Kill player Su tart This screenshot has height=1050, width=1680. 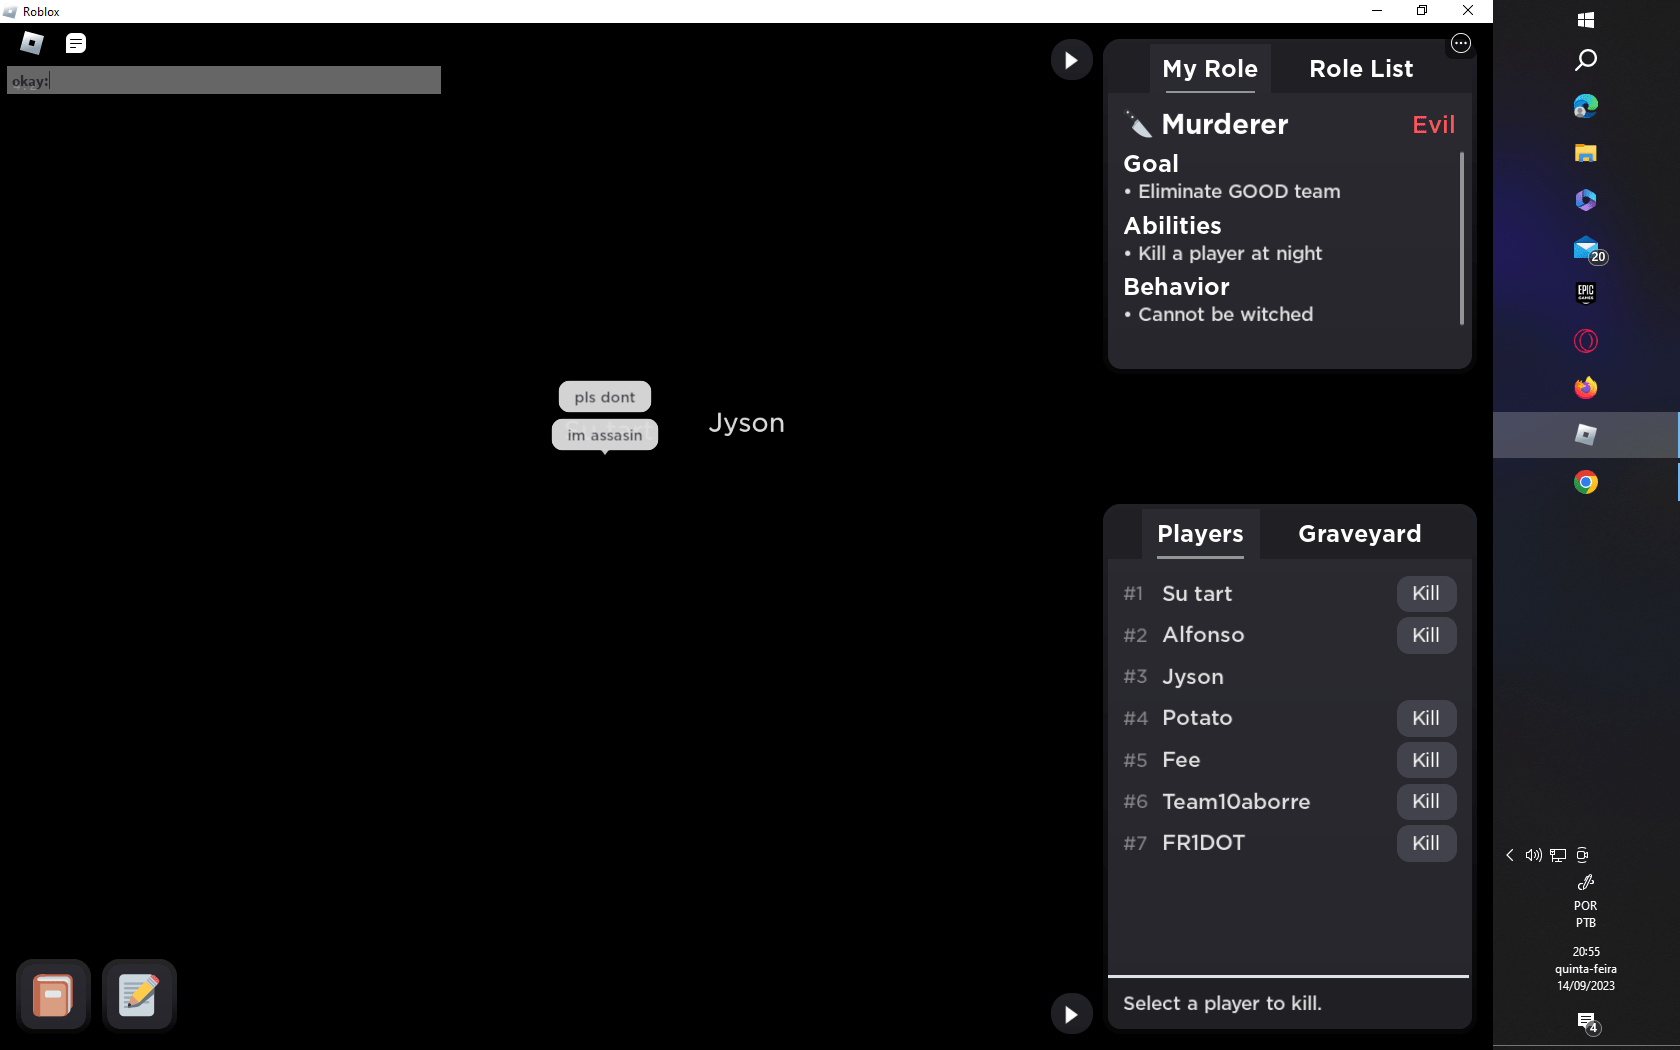click(x=1425, y=593)
